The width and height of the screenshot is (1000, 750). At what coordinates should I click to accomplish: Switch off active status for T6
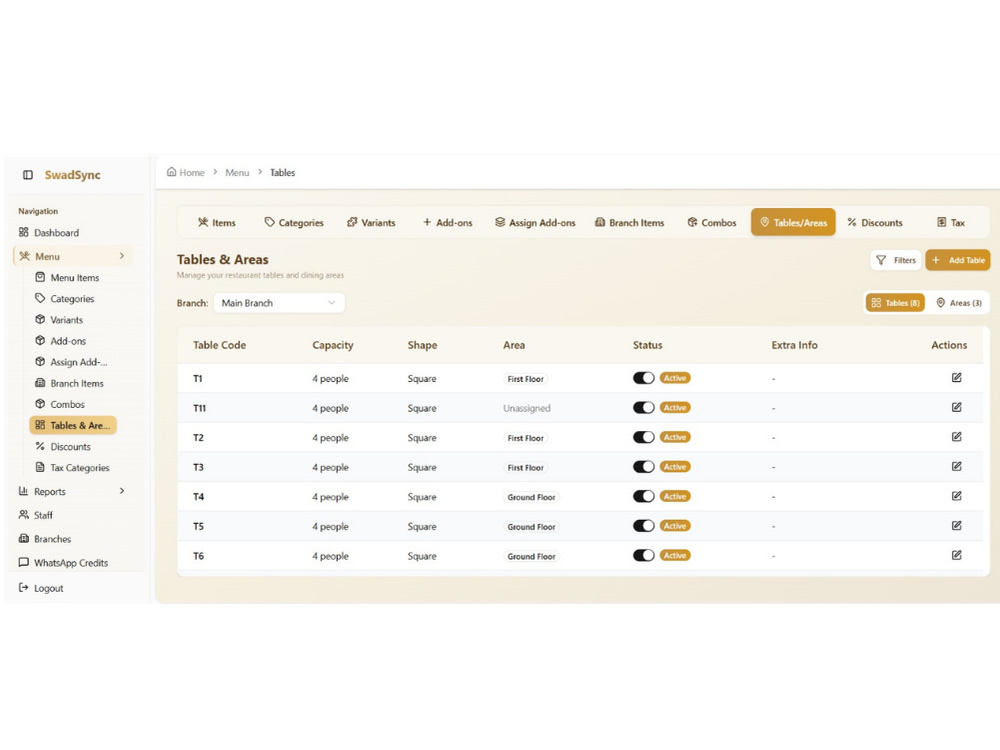coord(643,555)
